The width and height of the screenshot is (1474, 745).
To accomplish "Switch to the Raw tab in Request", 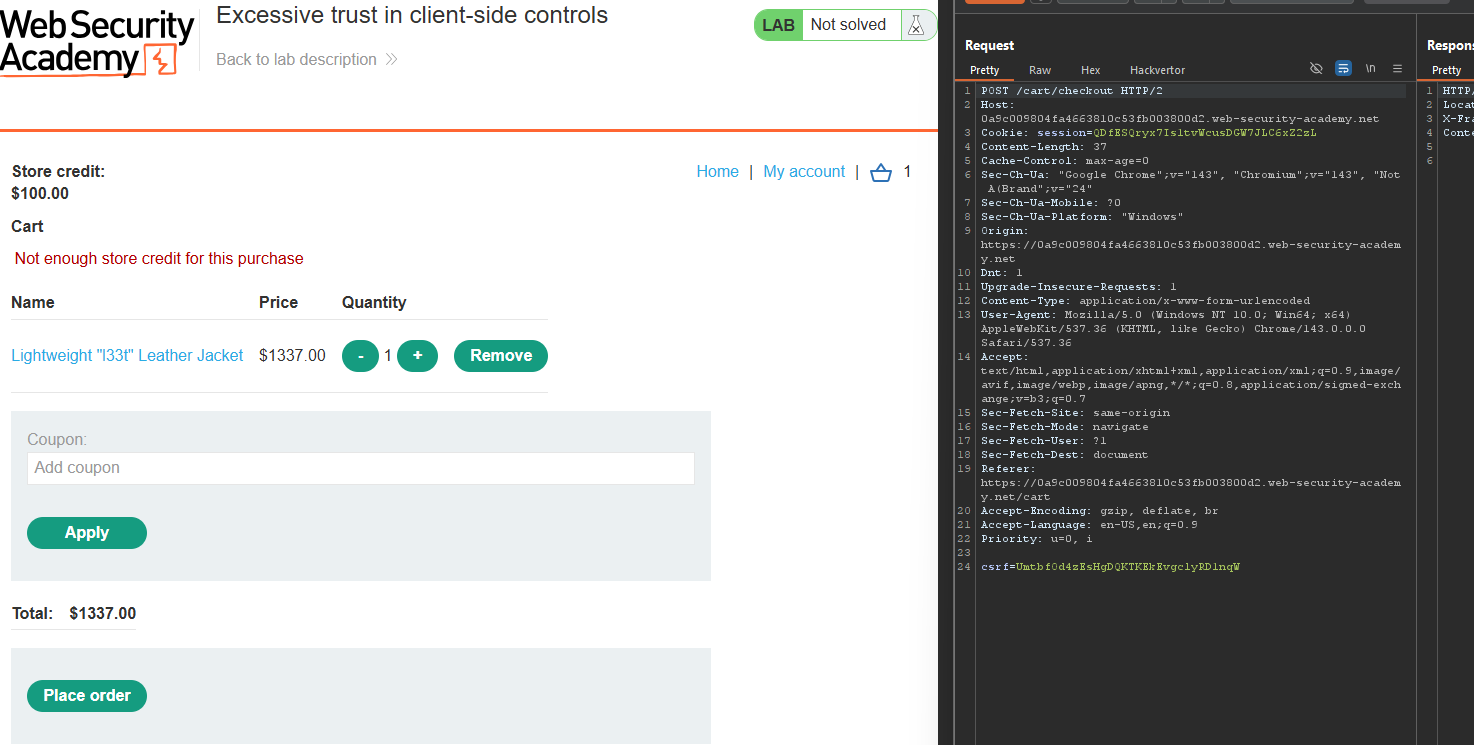I will (1040, 70).
